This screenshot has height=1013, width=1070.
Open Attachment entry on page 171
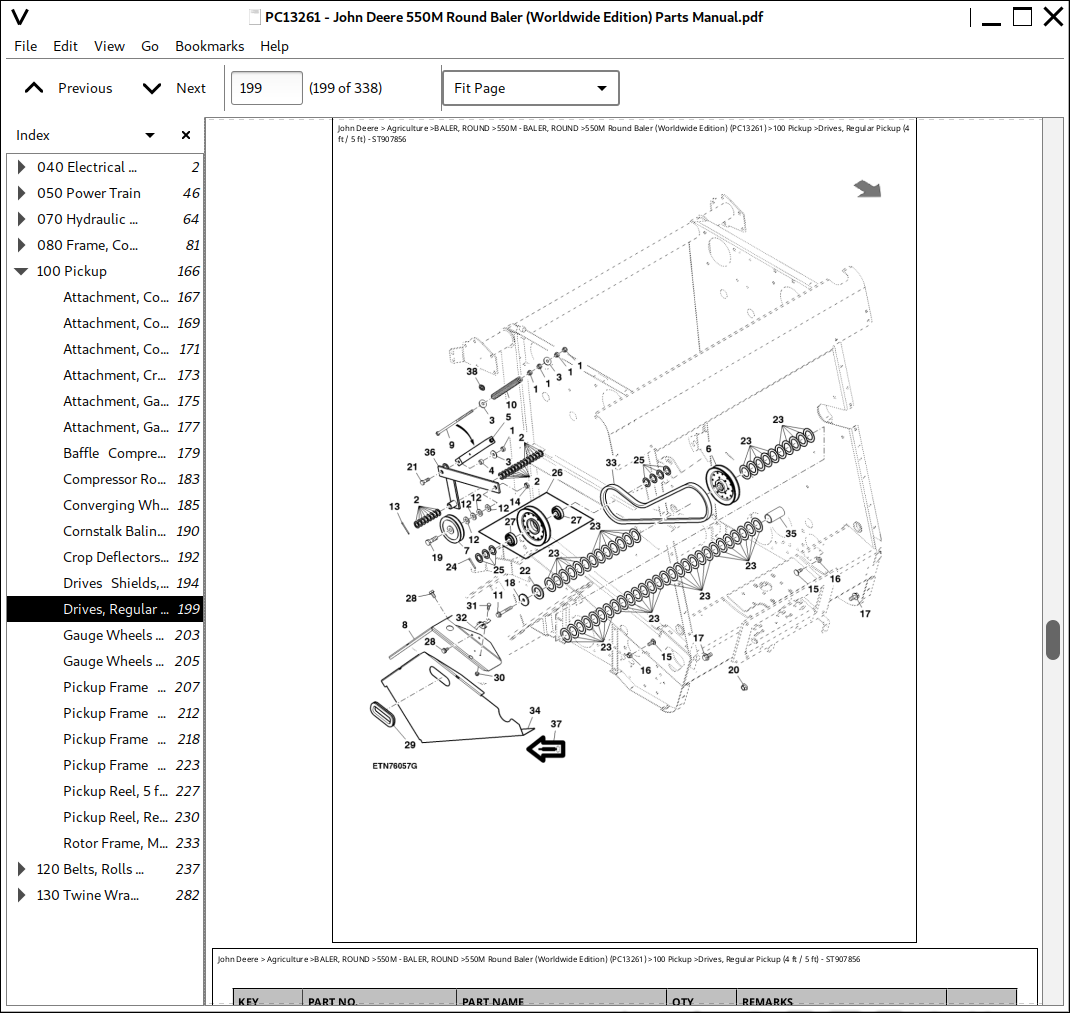pos(105,349)
